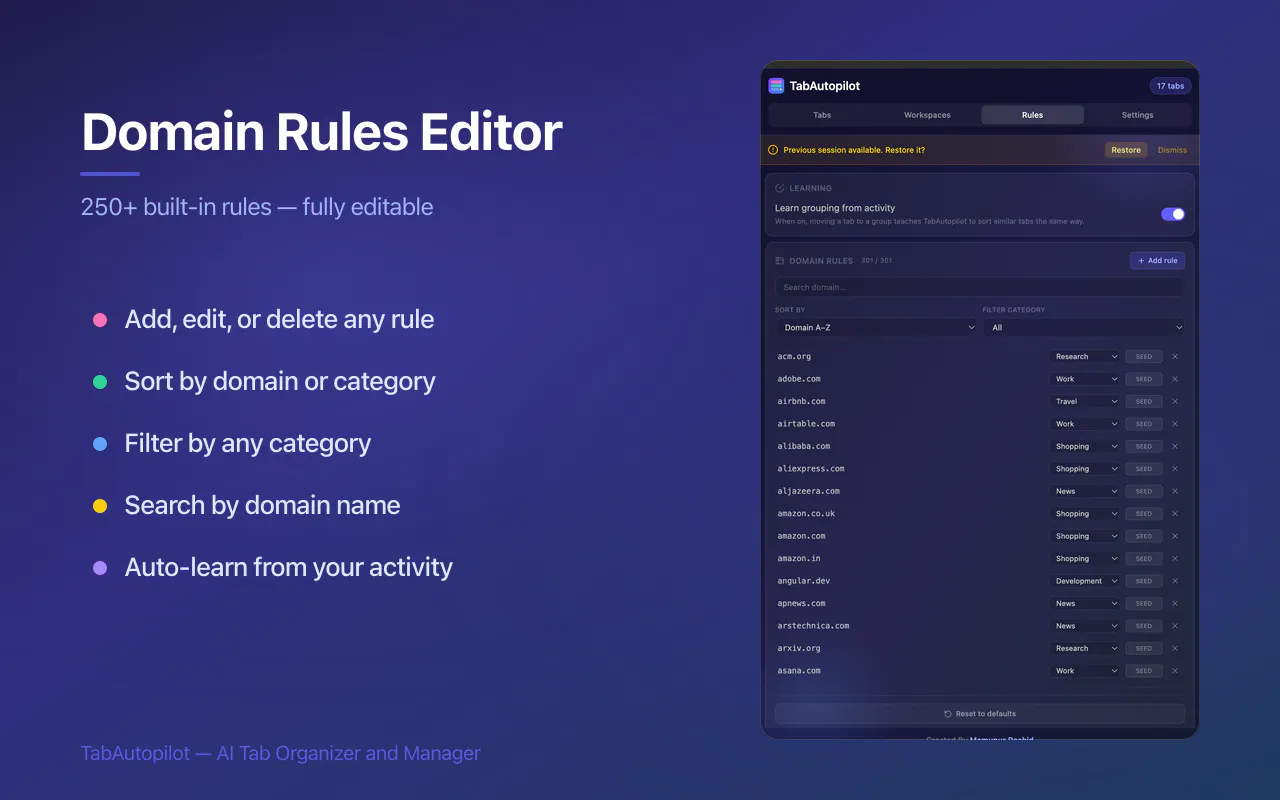The image size is (1280, 800).
Task: Open category dropdown for alibaba.com
Action: [1085, 447]
